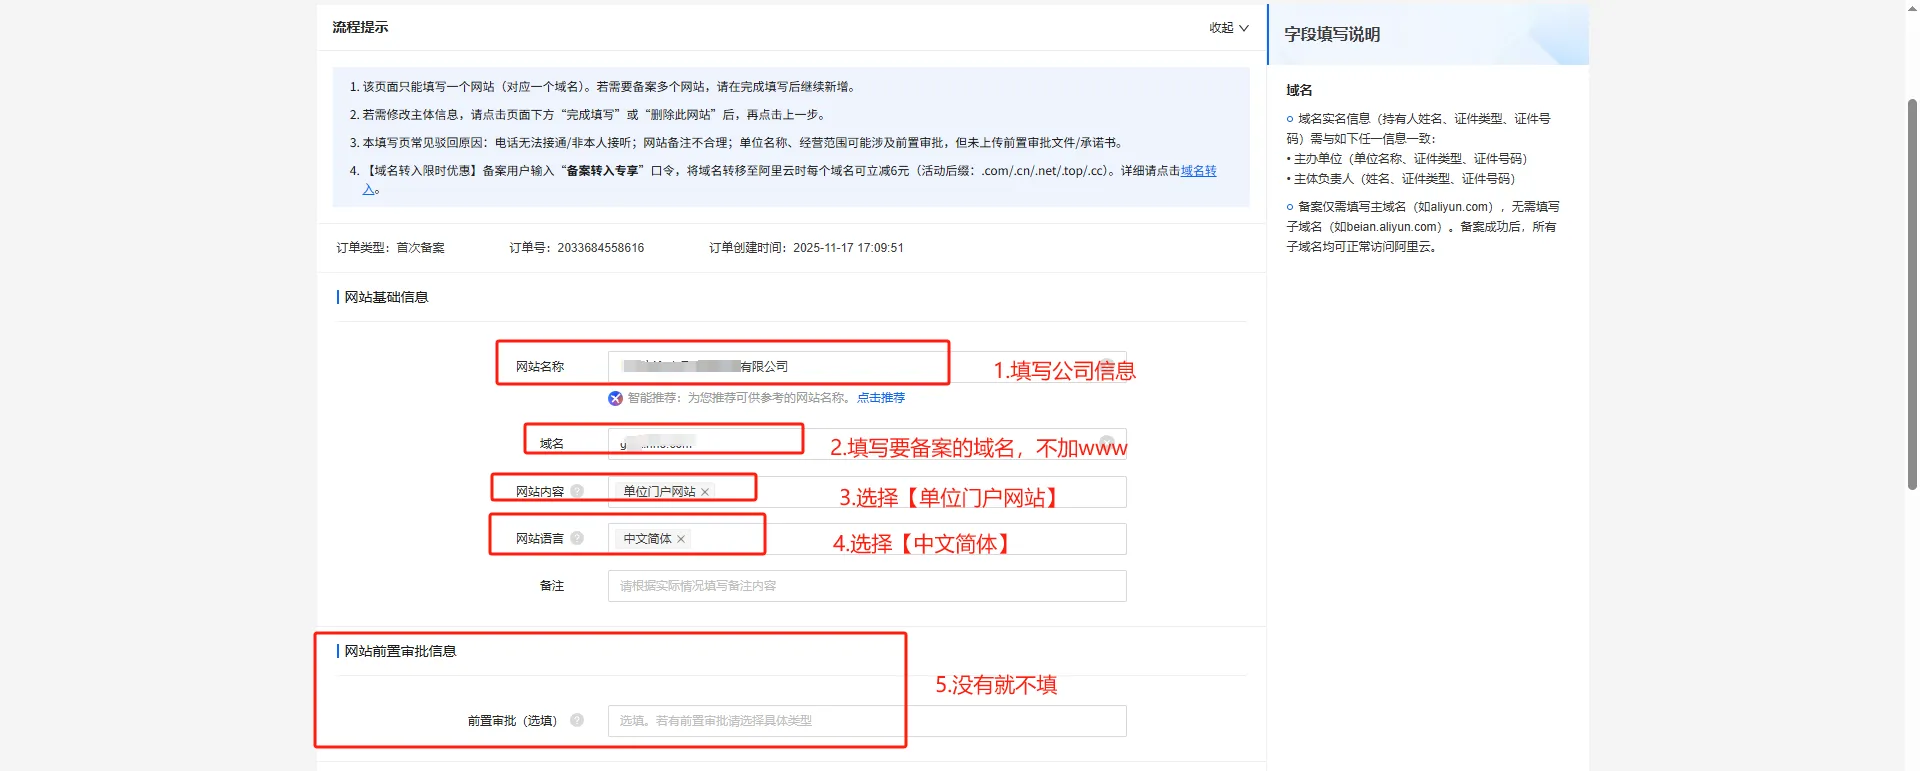Screen dimensions: 1920x771
Task: Open the 域名转入 promotion link
Action: click(1198, 171)
